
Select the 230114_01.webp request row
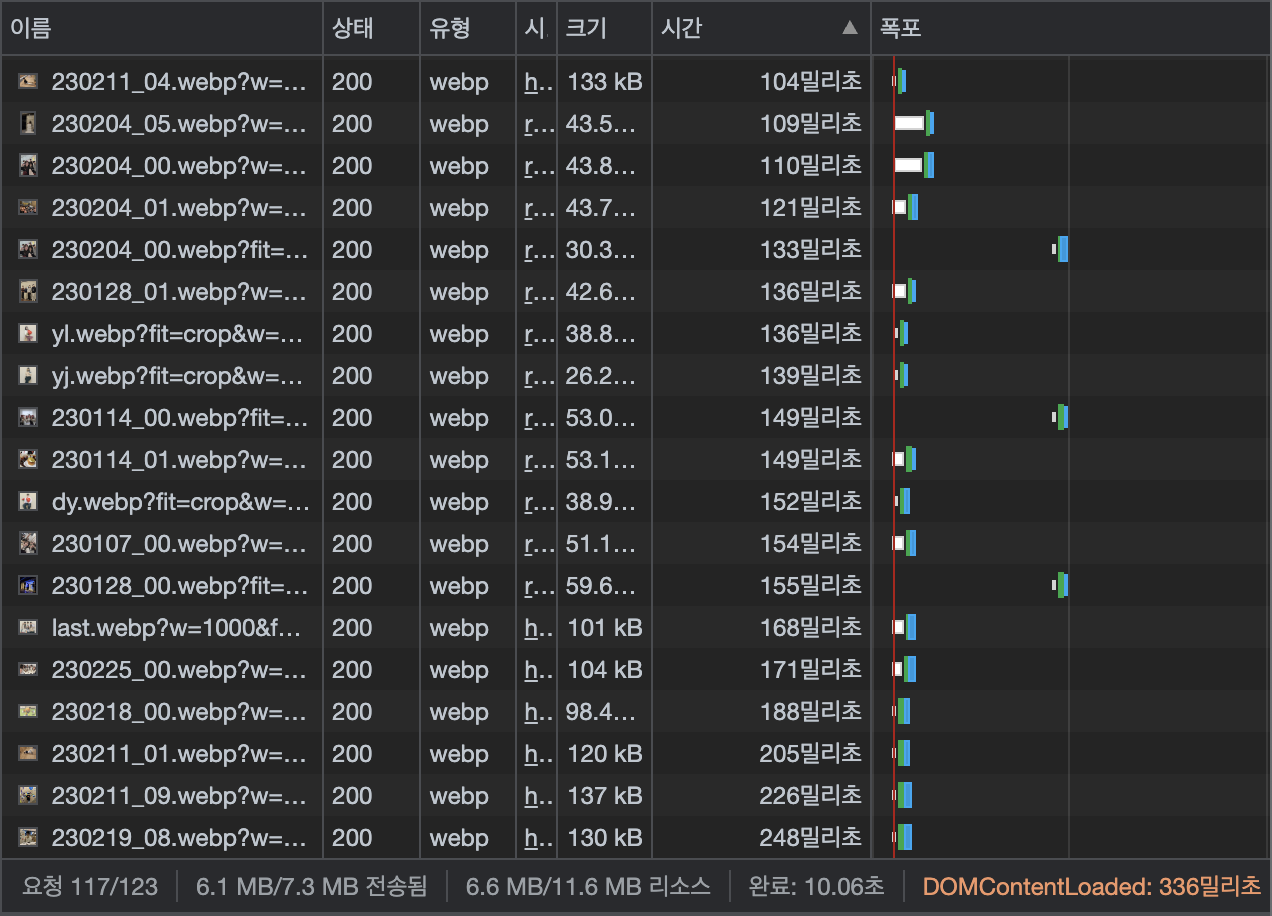click(x=636, y=460)
